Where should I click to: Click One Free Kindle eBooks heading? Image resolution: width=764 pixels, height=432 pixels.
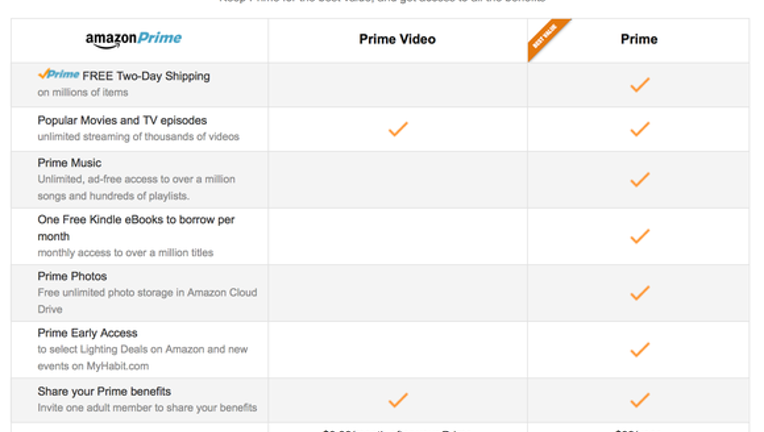coord(136,228)
